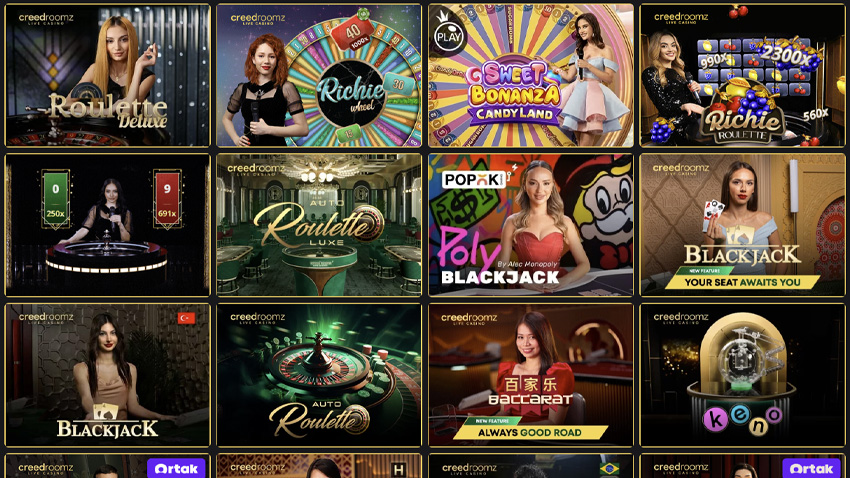Click the POPOK logo on Poly Blackjack
The image size is (850, 478).
tap(474, 179)
